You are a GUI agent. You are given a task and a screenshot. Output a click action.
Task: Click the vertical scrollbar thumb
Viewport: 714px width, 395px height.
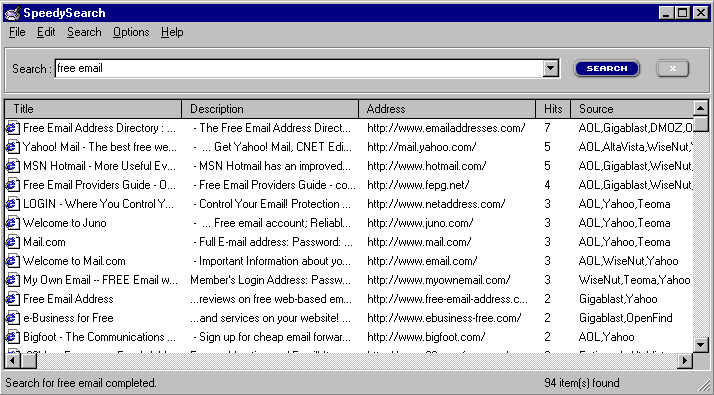(700, 124)
